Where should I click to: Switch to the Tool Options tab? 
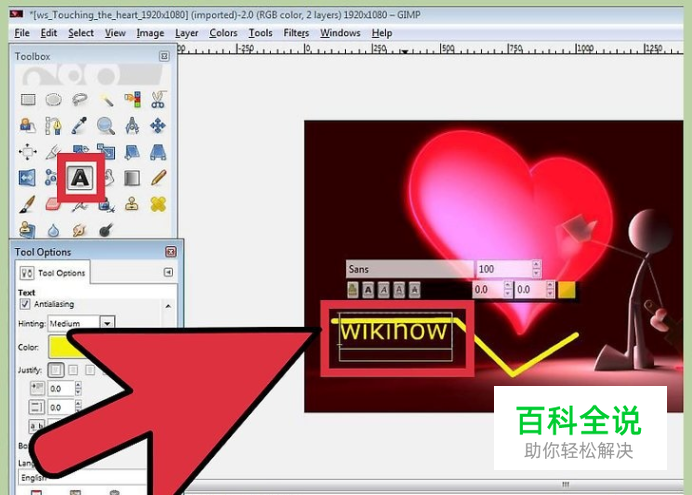click(x=53, y=273)
